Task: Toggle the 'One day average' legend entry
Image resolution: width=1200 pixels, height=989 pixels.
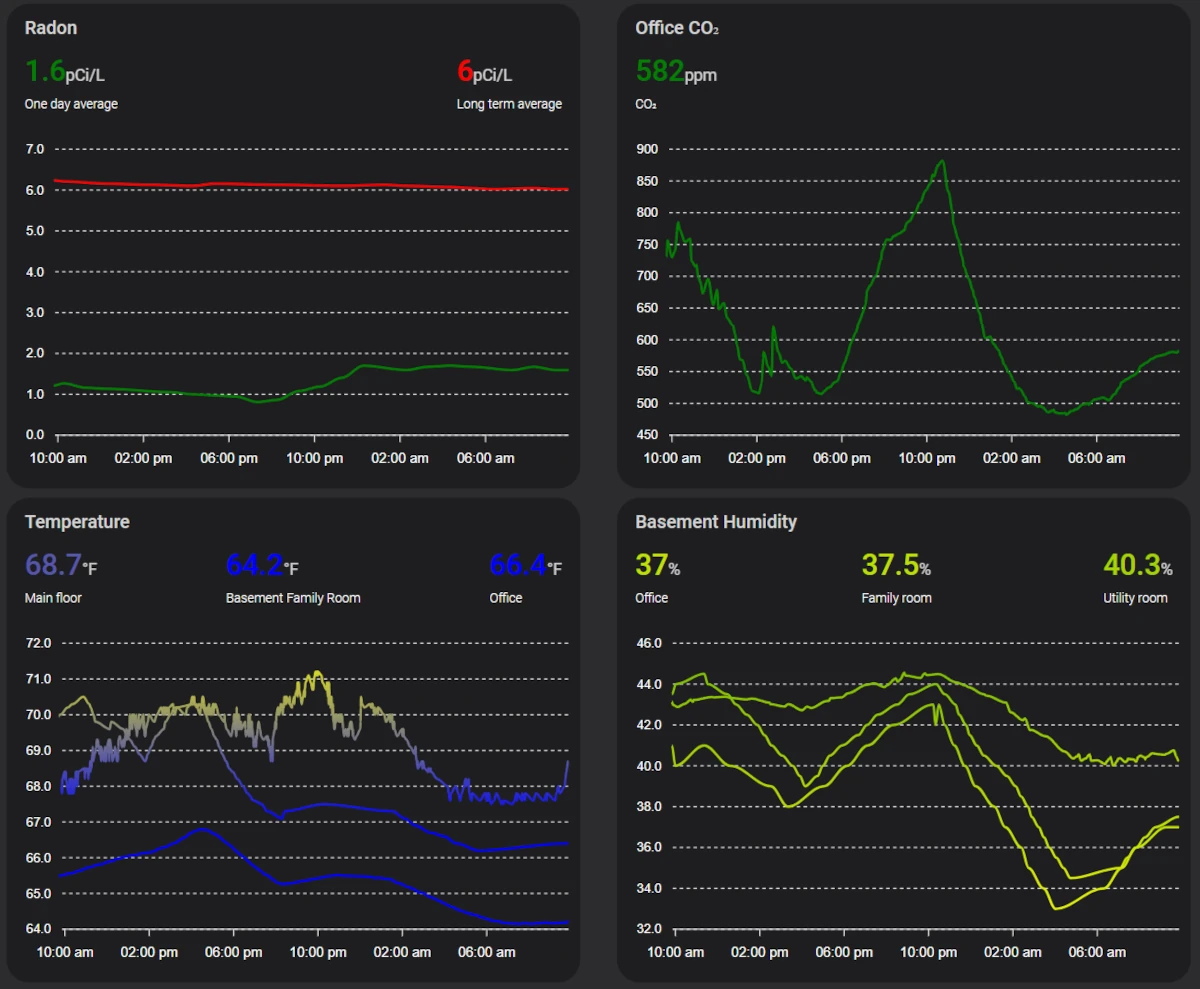Action: tap(70, 103)
